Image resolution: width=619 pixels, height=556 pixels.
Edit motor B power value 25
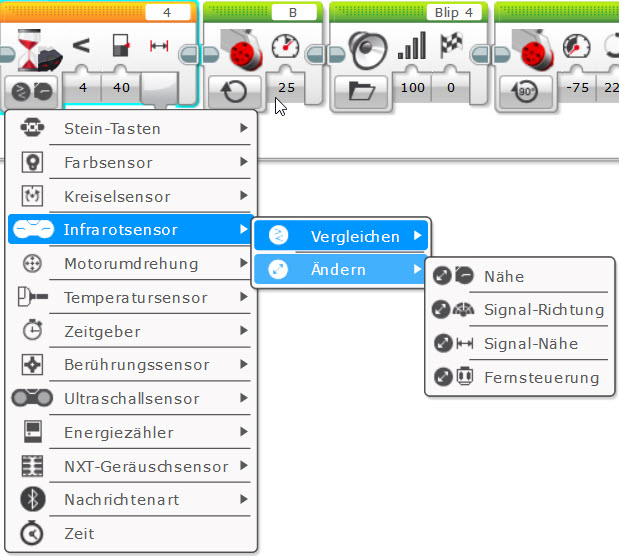click(286, 87)
